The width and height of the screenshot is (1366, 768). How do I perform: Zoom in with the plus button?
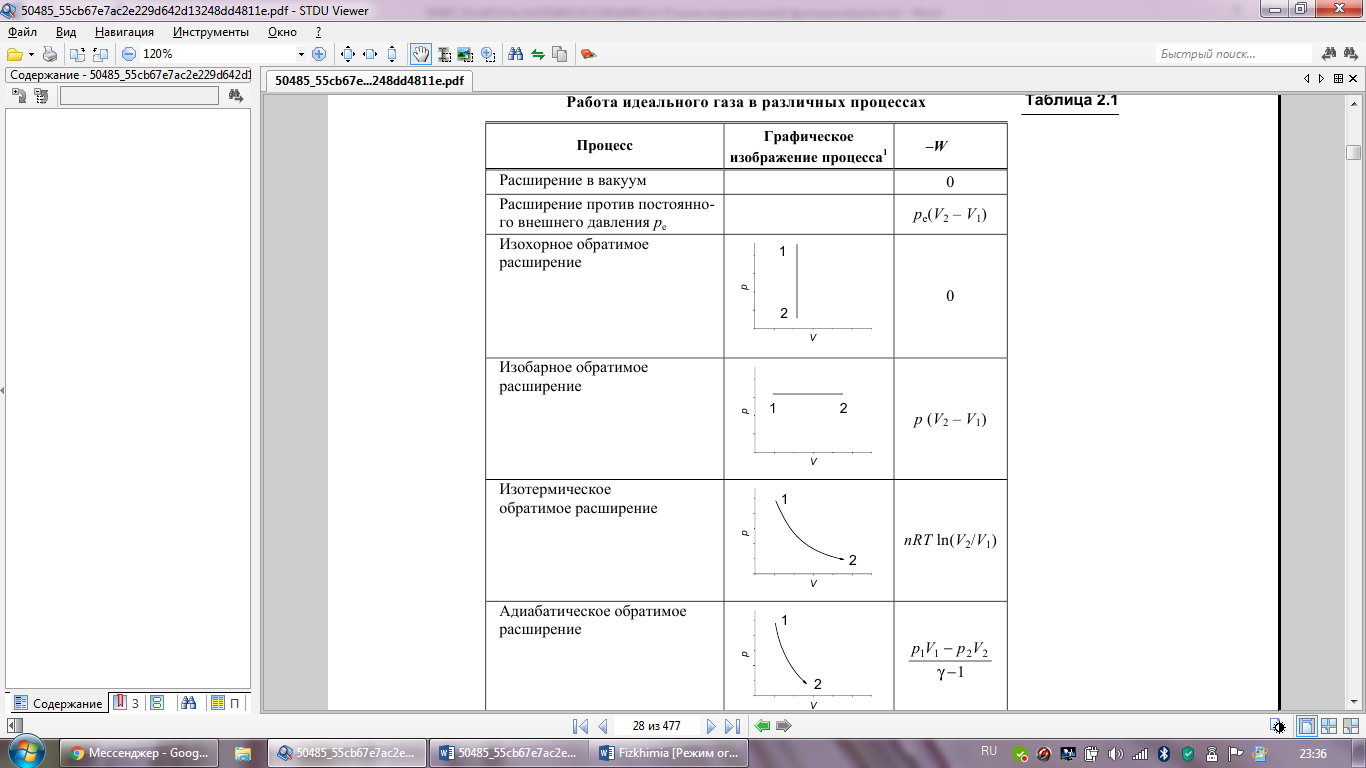pyautogui.click(x=319, y=54)
